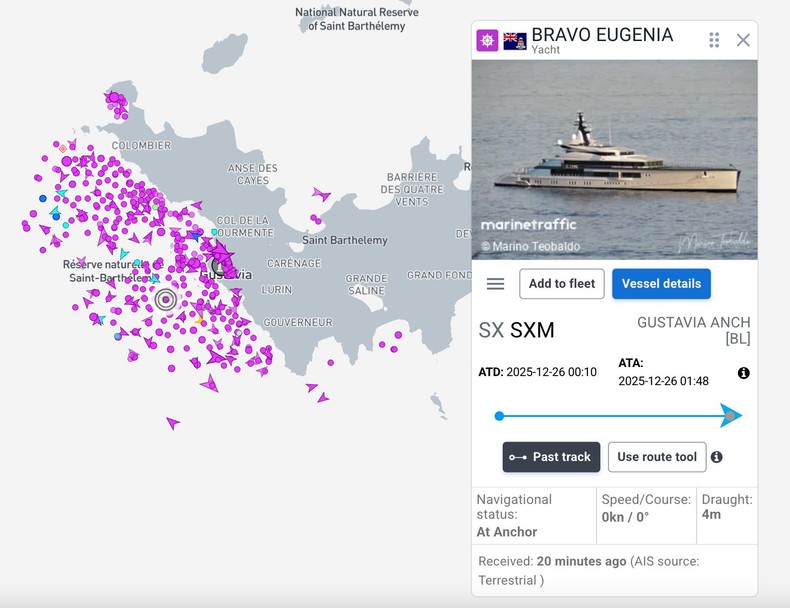The width and height of the screenshot is (790, 608).
Task: Click the lone magenta vessel arrow north of Saint Barthelemy label
Action: tap(320, 193)
